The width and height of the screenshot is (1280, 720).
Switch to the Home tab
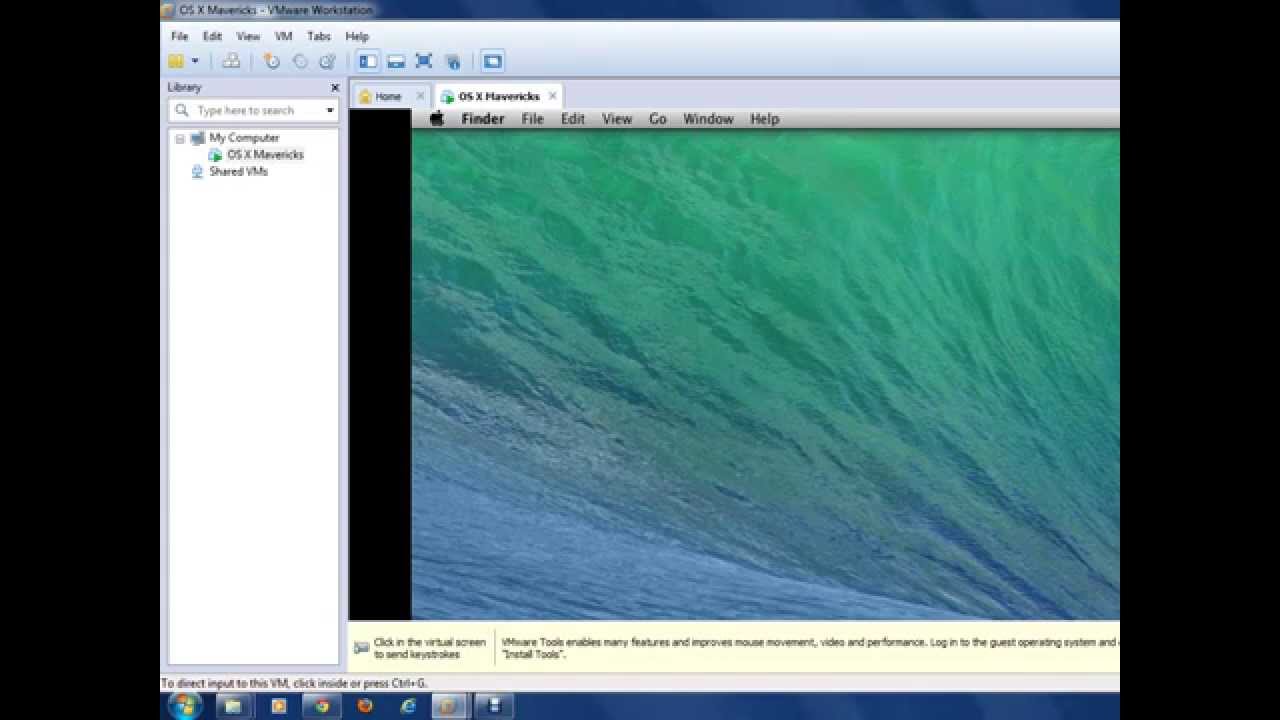(x=388, y=97)
